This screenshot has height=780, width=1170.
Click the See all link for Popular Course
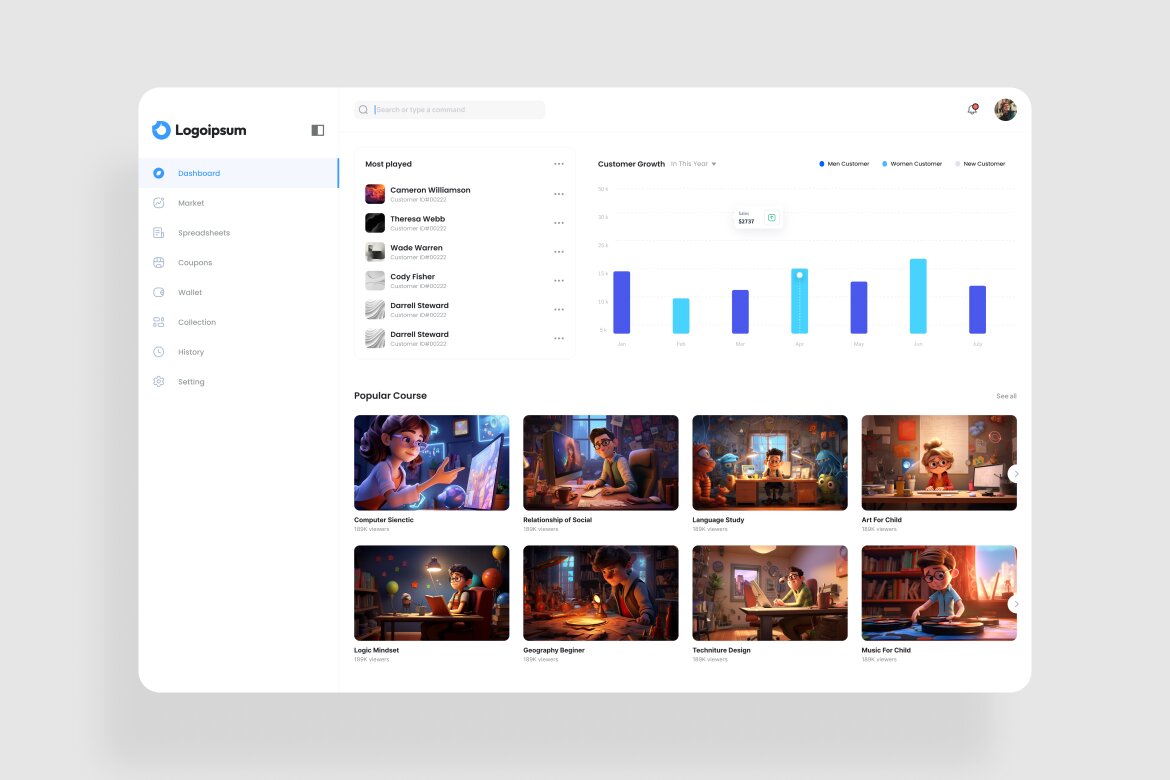click(x=1006, y=396)
